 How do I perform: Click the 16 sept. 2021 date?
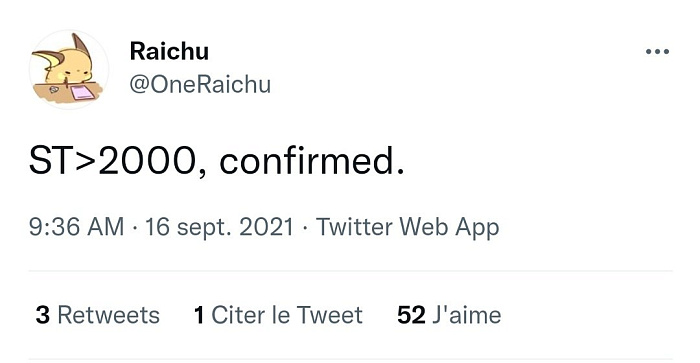pos(220,227)
